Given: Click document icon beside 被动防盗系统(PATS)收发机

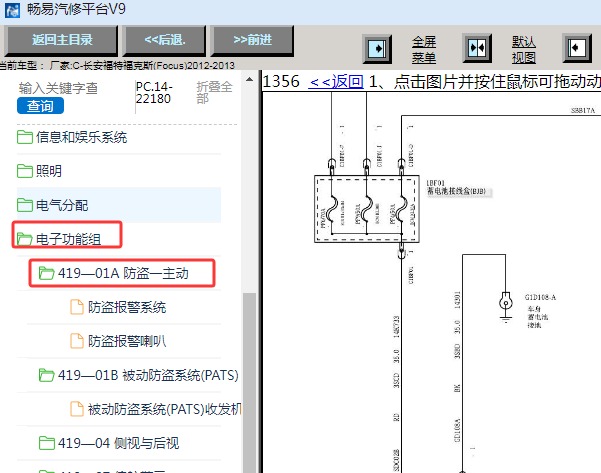Looking at the screenshot, I should [x=77, y=409].
